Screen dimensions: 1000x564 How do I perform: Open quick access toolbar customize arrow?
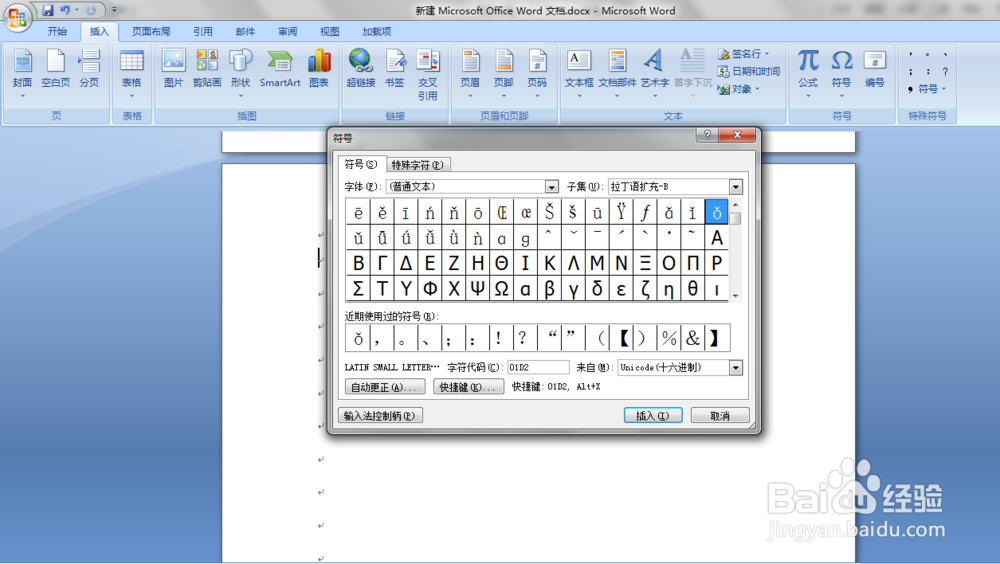tap(115, 10)
